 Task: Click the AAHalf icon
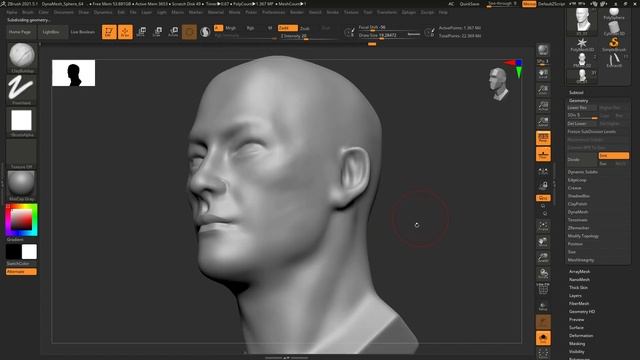click(543, 122)
